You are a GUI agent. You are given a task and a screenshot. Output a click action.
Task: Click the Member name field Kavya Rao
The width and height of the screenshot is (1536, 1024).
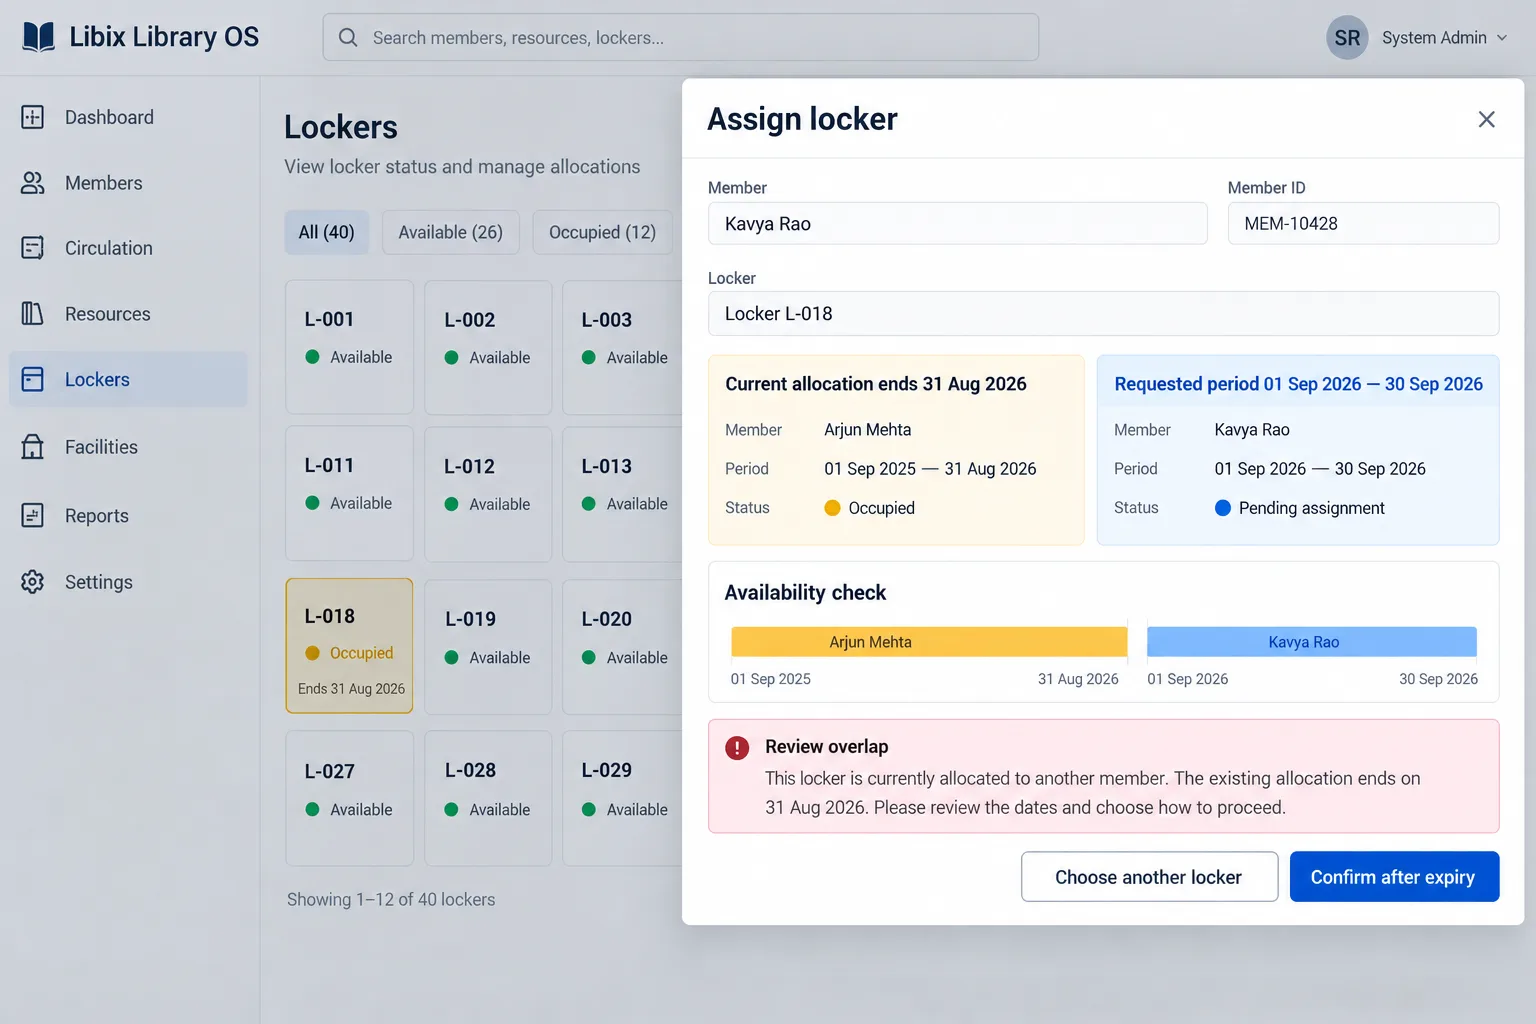[x=957, y=224]
